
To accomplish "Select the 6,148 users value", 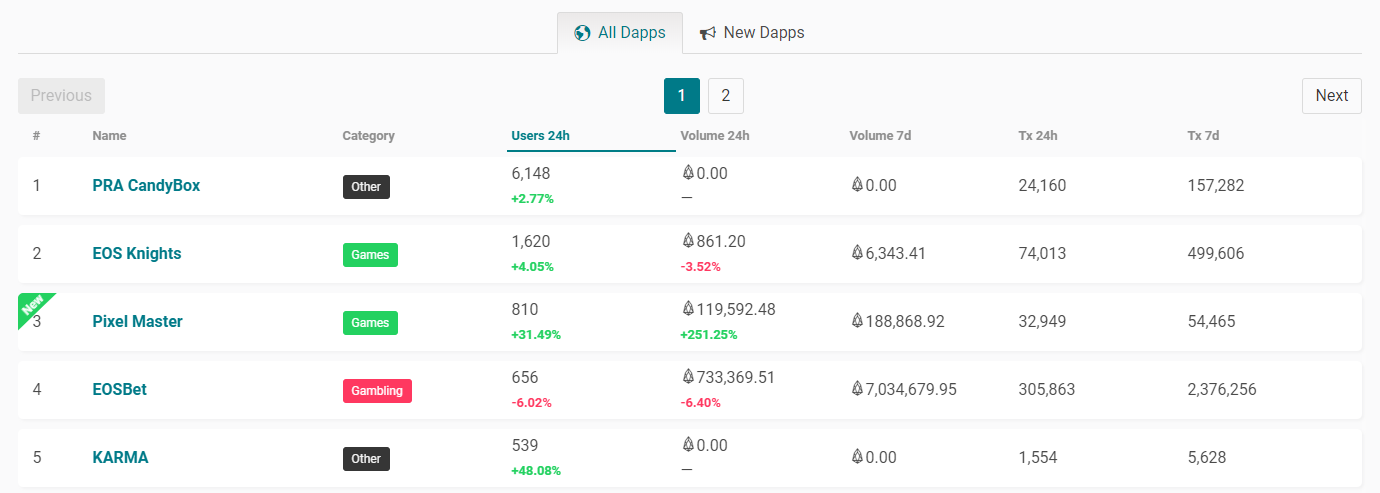I will (x=531, y=174).
